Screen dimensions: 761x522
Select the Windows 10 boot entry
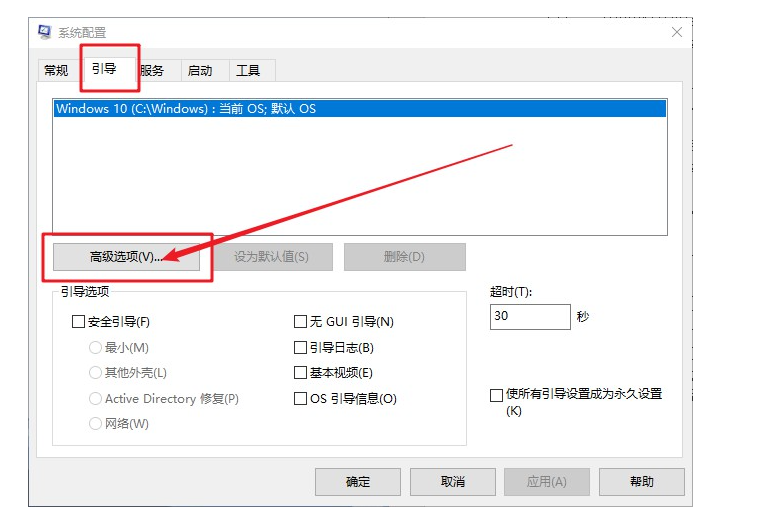click(186, 108)
